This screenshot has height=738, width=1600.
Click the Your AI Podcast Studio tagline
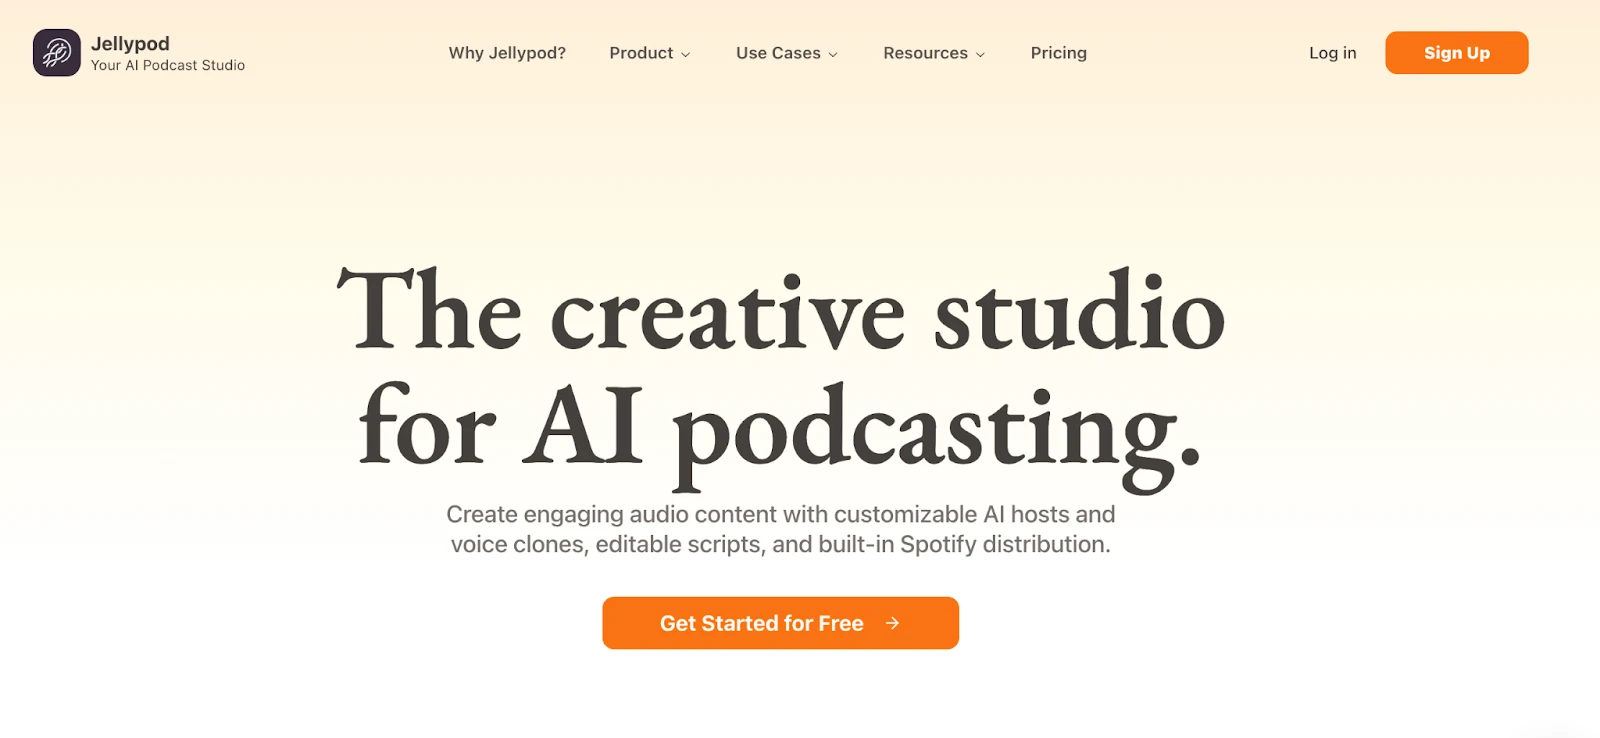pyautogui.click(x=168, y=66)
